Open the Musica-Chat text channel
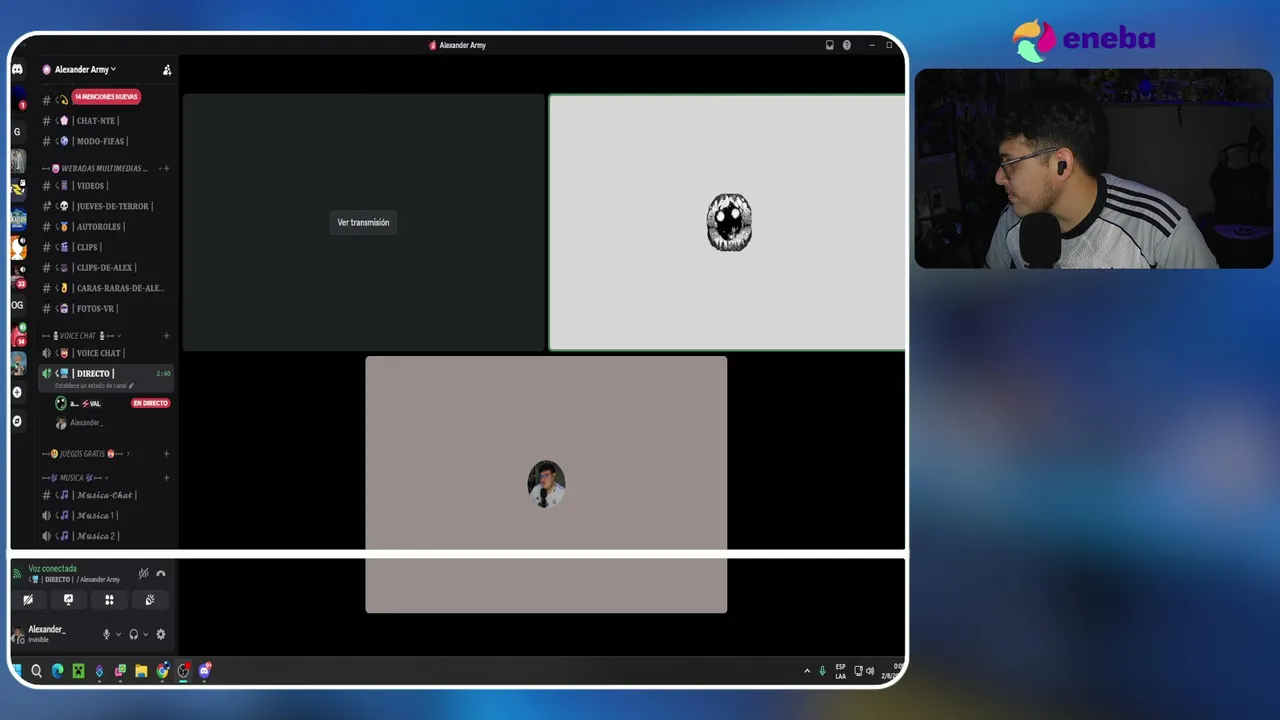Screen dimensions: 1280x720 click(x=107, y=495)
